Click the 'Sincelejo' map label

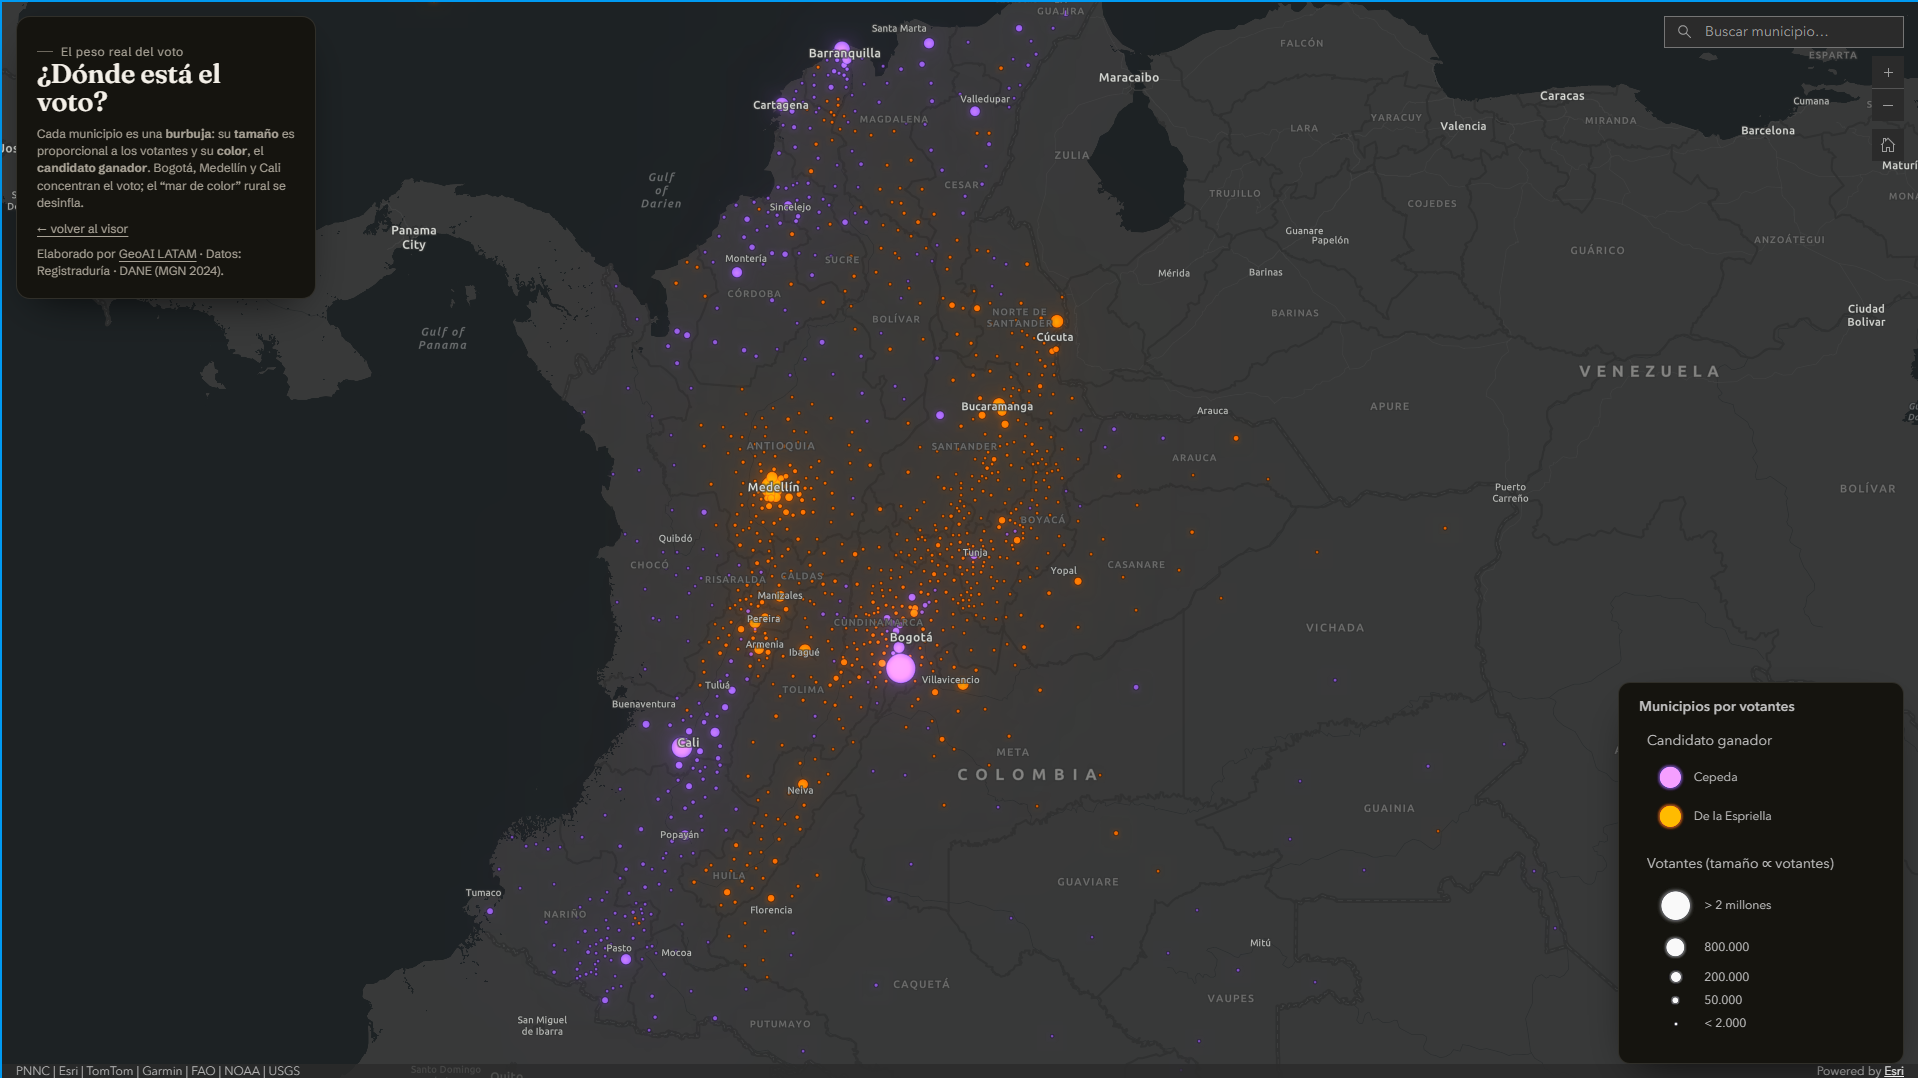click(790, 208)
